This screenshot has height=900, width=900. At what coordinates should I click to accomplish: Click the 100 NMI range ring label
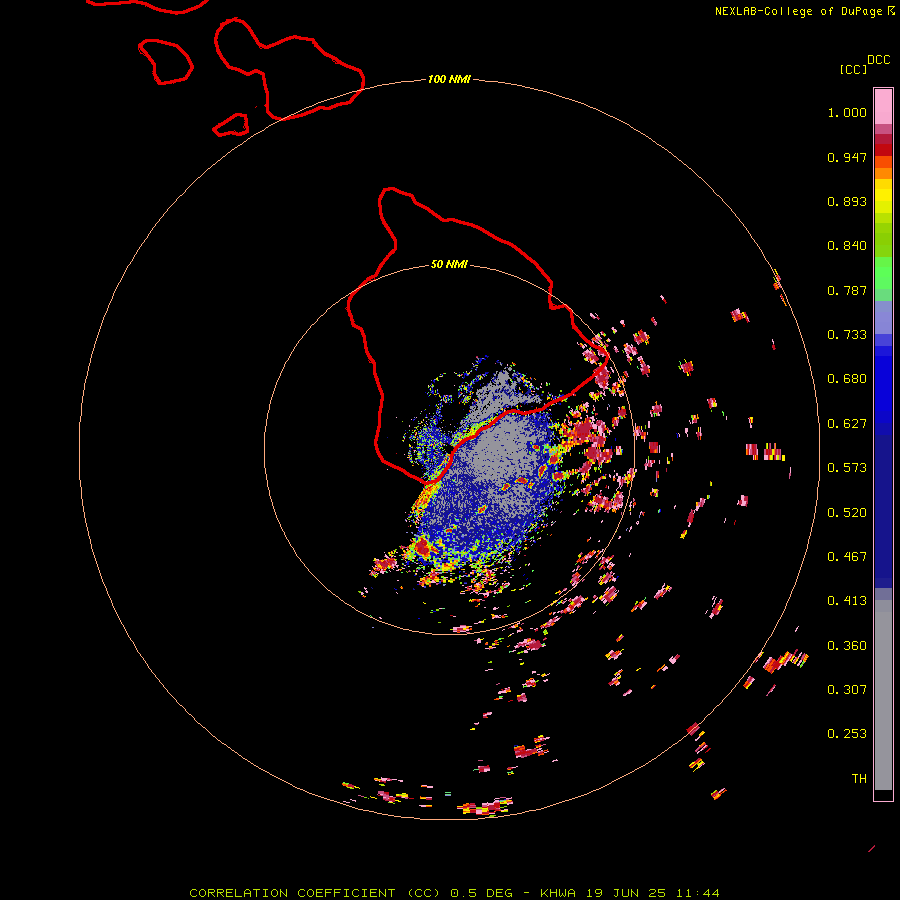(x=449, y=79)
